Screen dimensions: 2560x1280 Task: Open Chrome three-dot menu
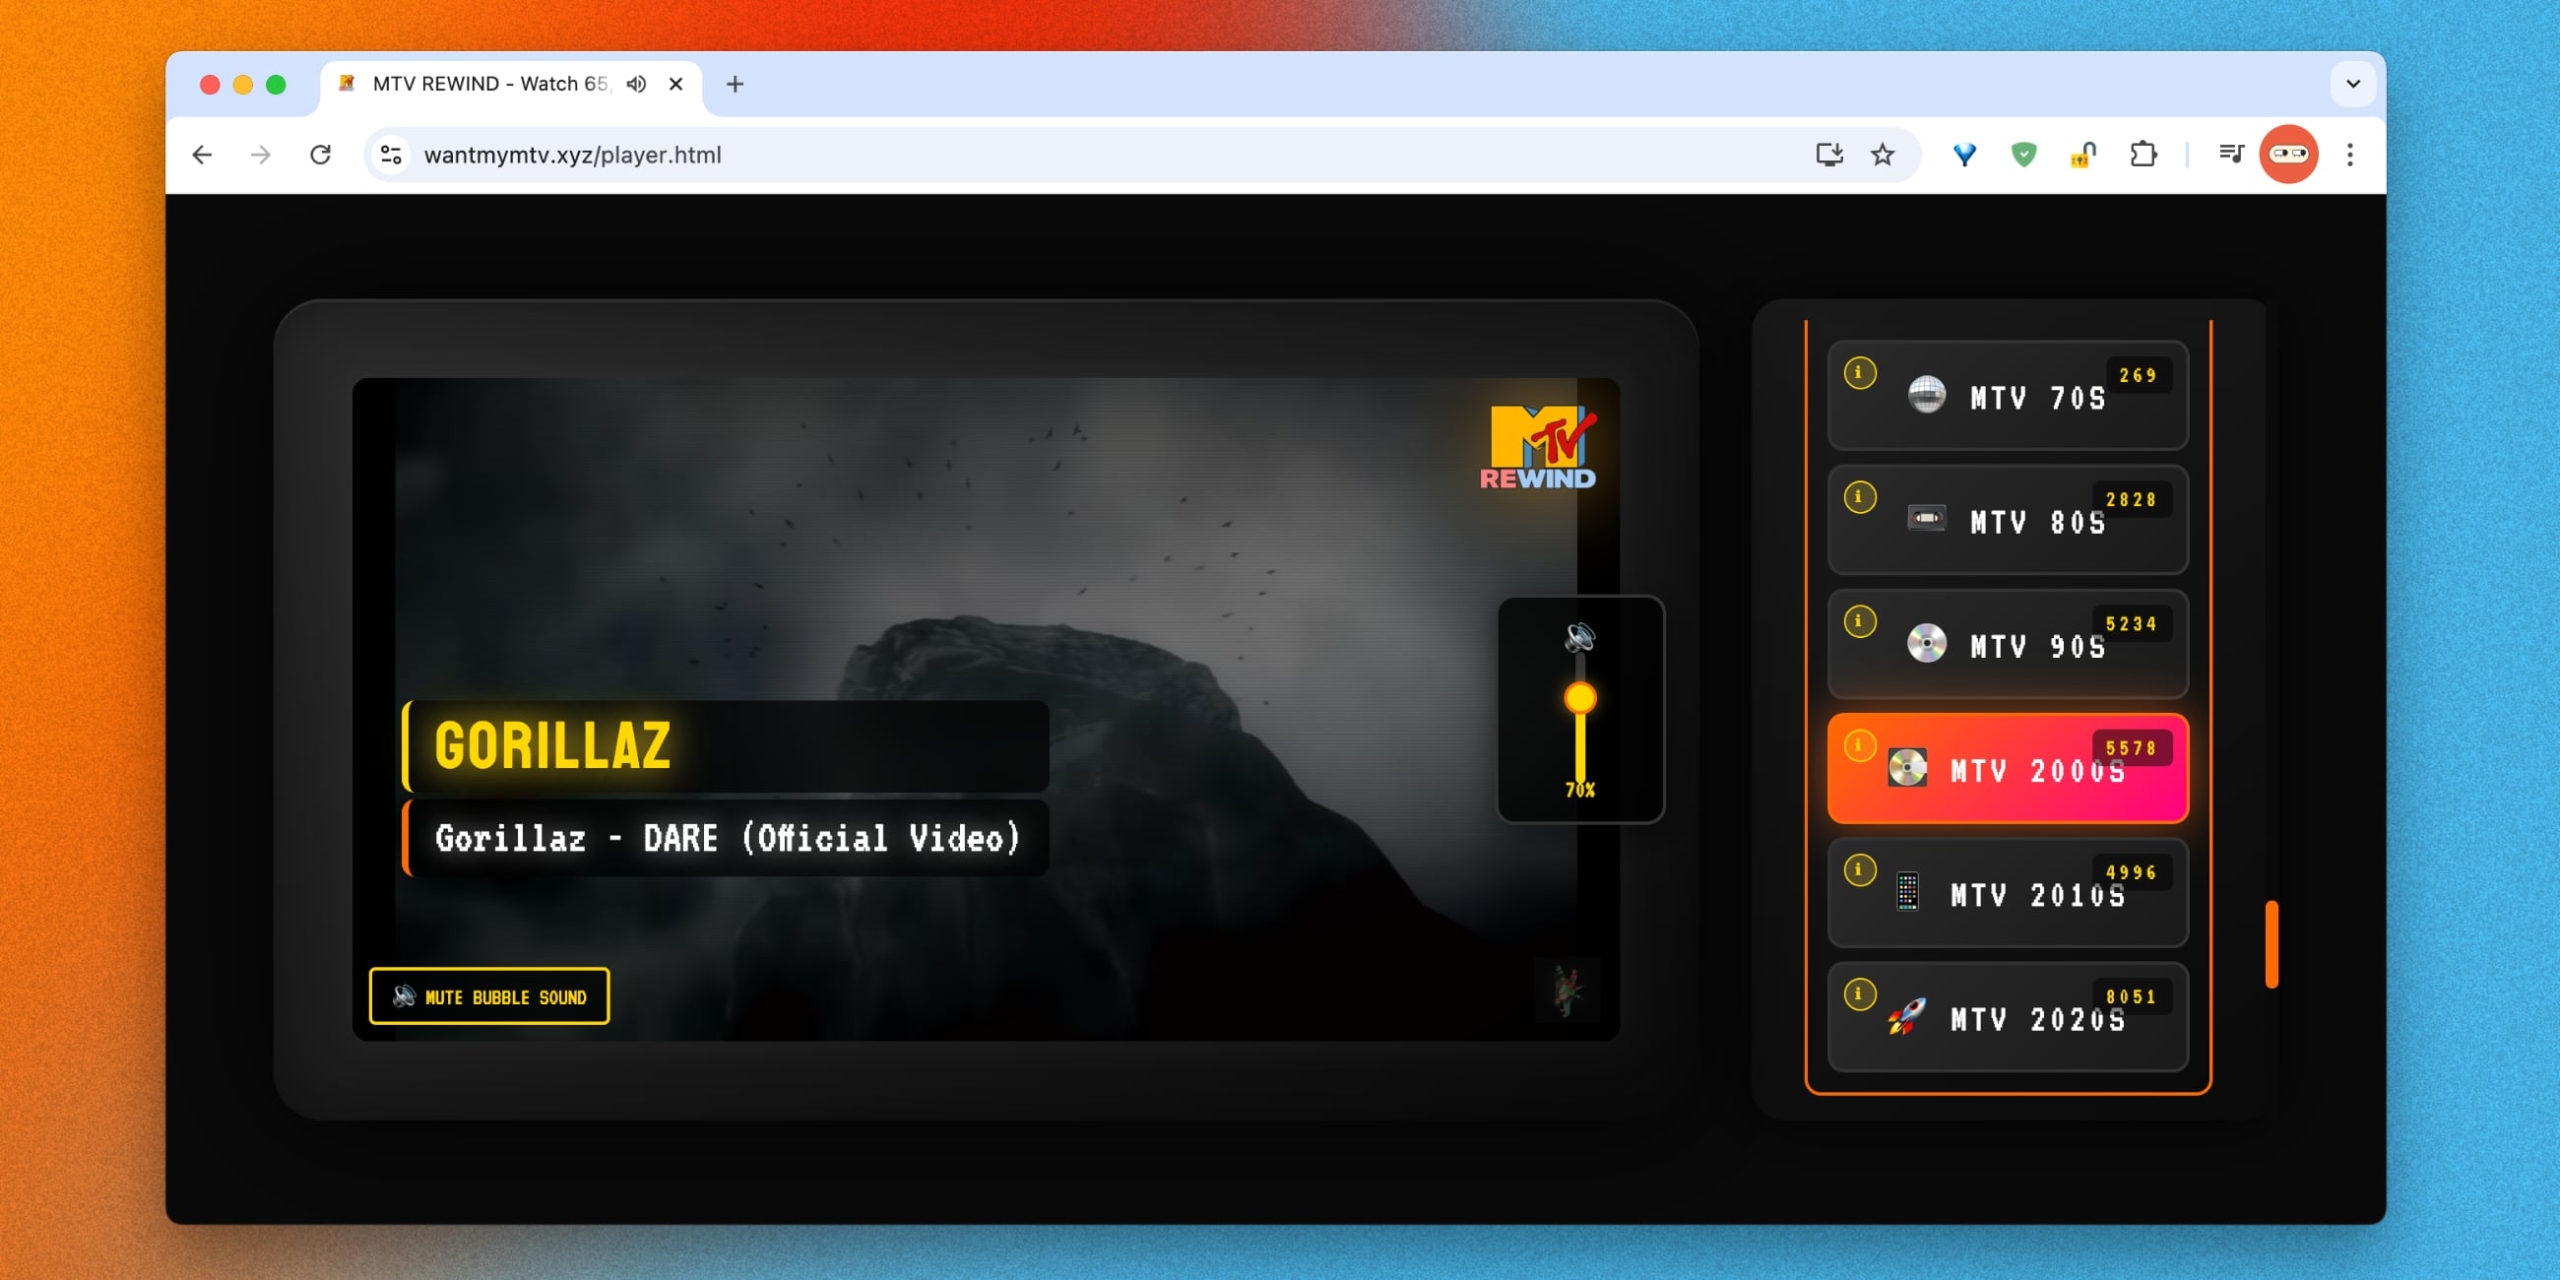coord(2350,154)
